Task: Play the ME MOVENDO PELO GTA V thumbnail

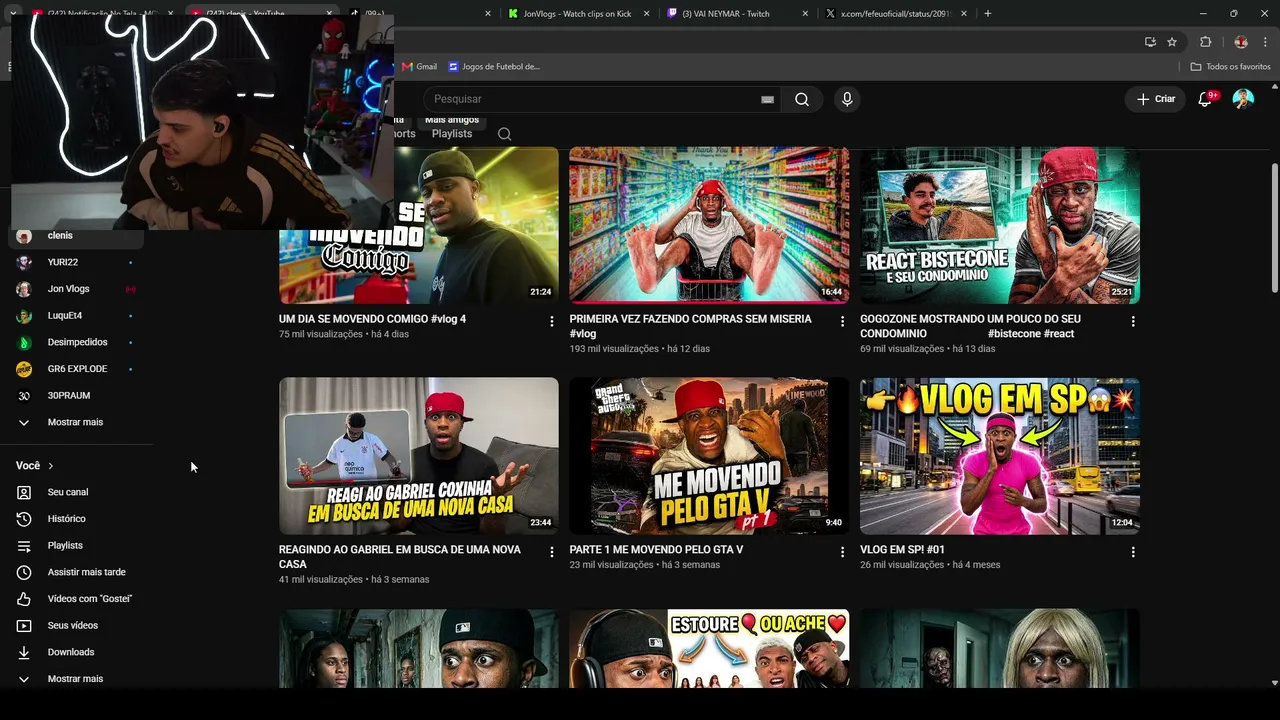Action: (x=709, y=456)
